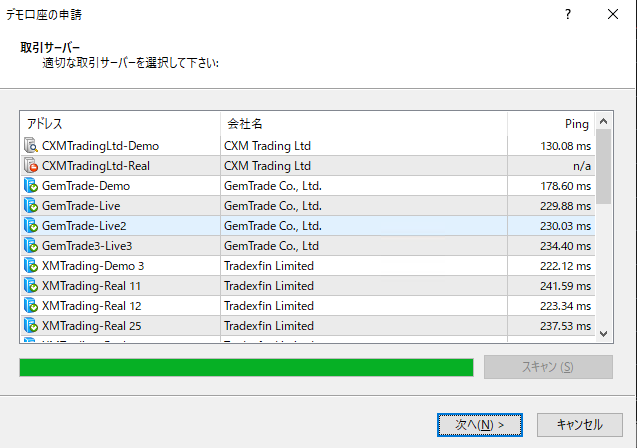Select the GemTrade-Live2 address

84,226
